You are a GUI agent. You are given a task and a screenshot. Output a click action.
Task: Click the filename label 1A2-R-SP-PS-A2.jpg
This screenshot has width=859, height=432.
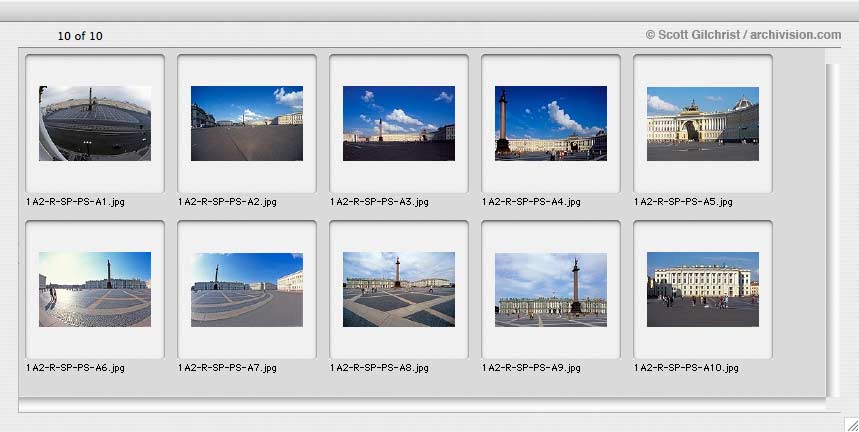227,202
